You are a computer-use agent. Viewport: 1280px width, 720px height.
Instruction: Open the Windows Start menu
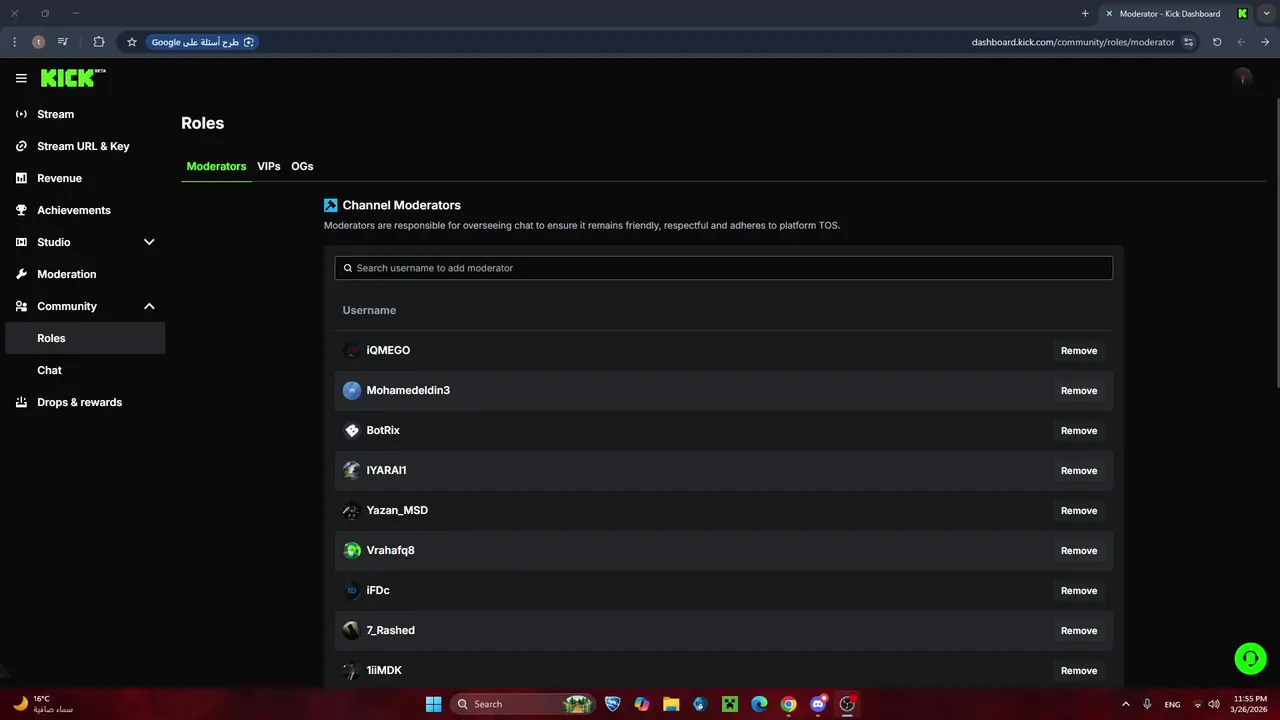[x=433, y=704]
